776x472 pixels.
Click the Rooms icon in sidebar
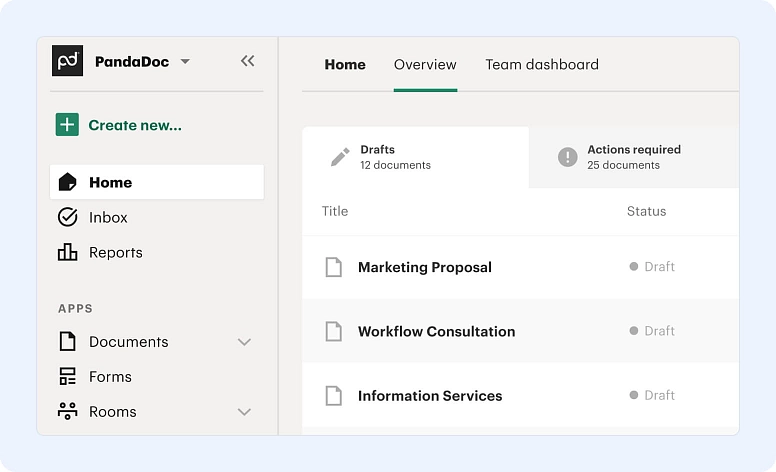pos(67,411)
